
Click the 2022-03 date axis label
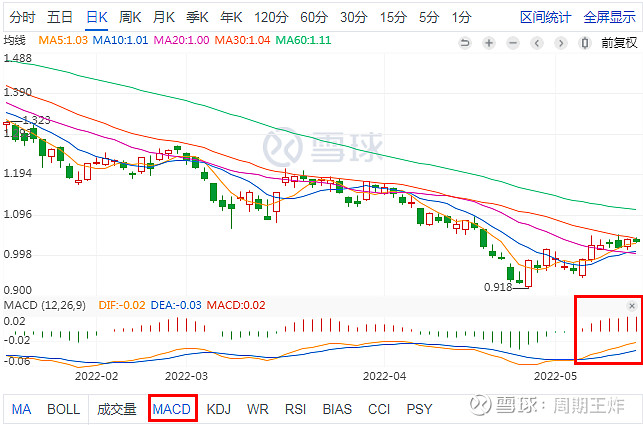(x=186, y=376)
